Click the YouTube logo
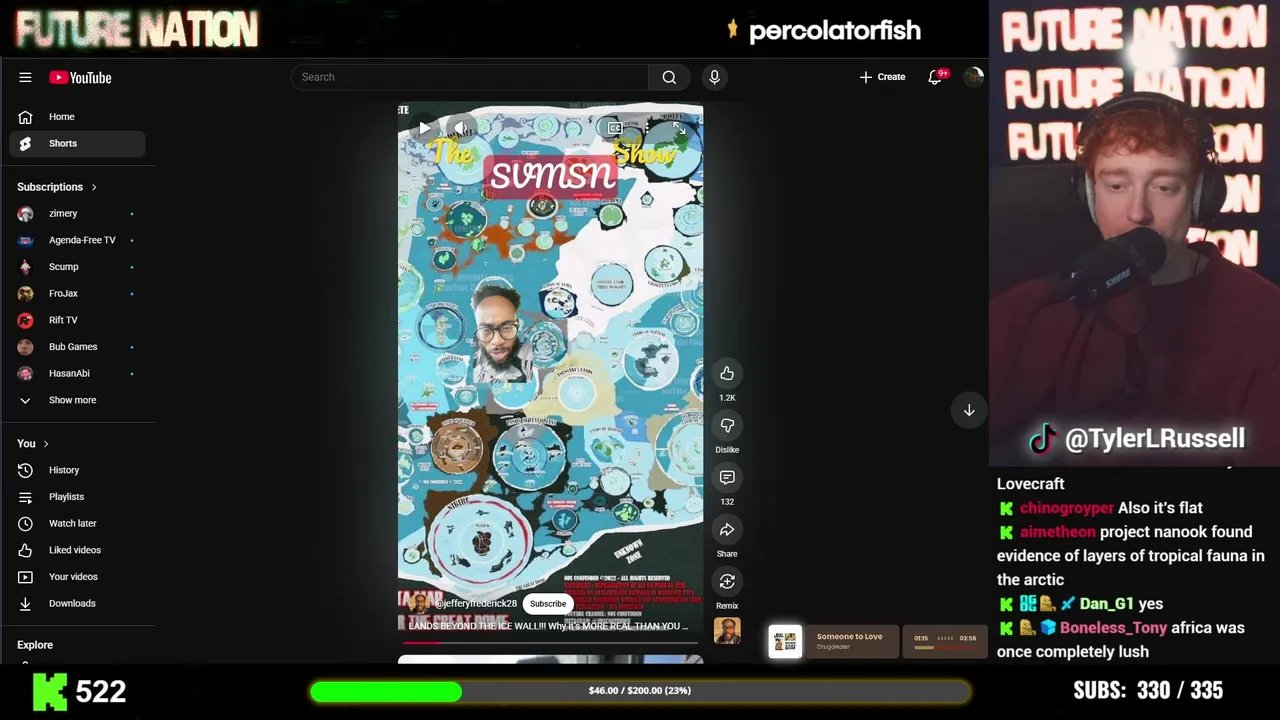Image resolution: width=1280 pixels, height=720 pixels. pyautogui.click(x=80, y=77)
